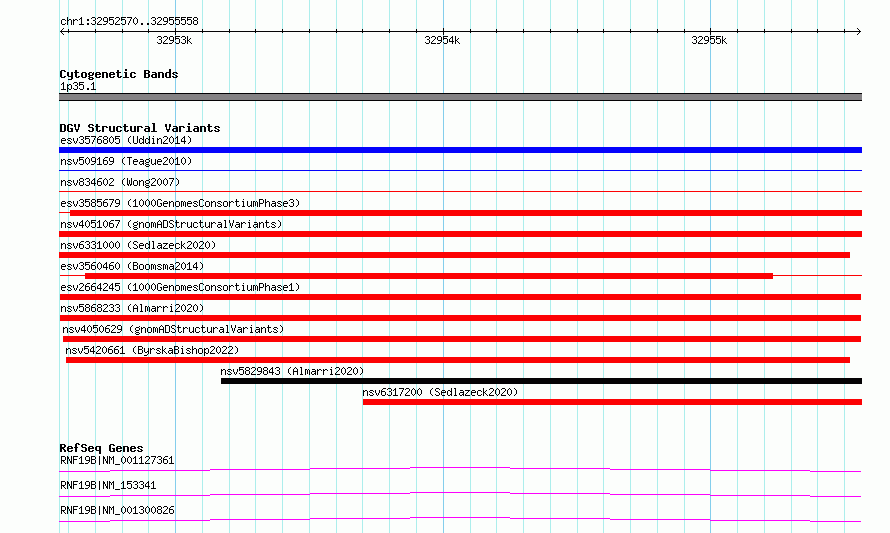Select the thin red nsv834602 variant line
890x533 pixels.
460,191
